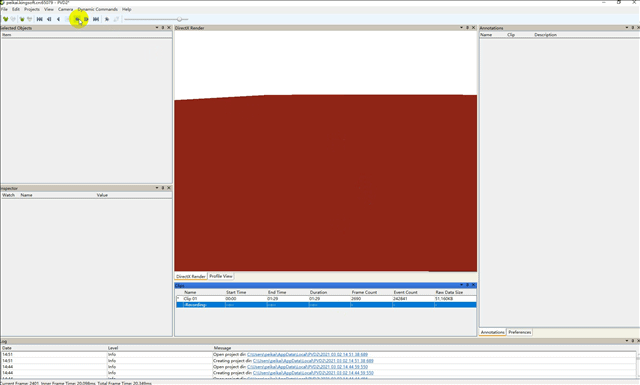Open DirectX Render panel options dropdown
Screen dimensions: 640x385
[x=461, y=28]
